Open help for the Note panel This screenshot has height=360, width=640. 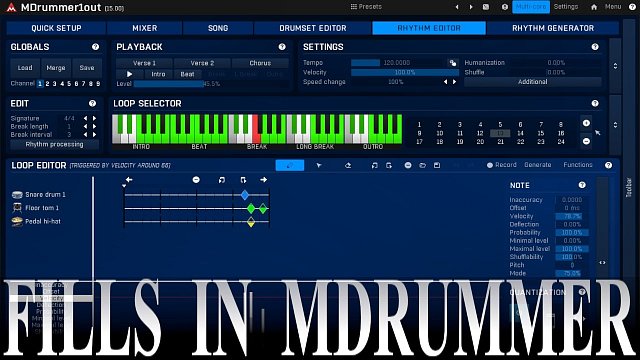(582, 185)
